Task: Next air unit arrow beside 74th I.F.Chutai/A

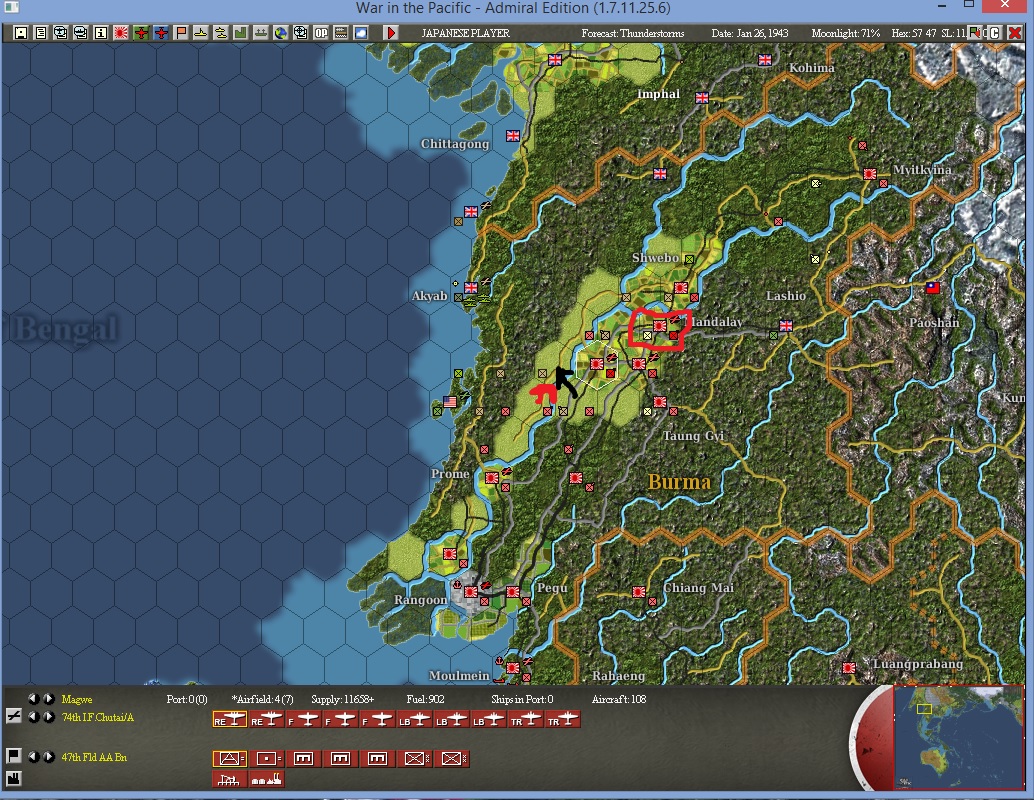Action: (48, 717)
